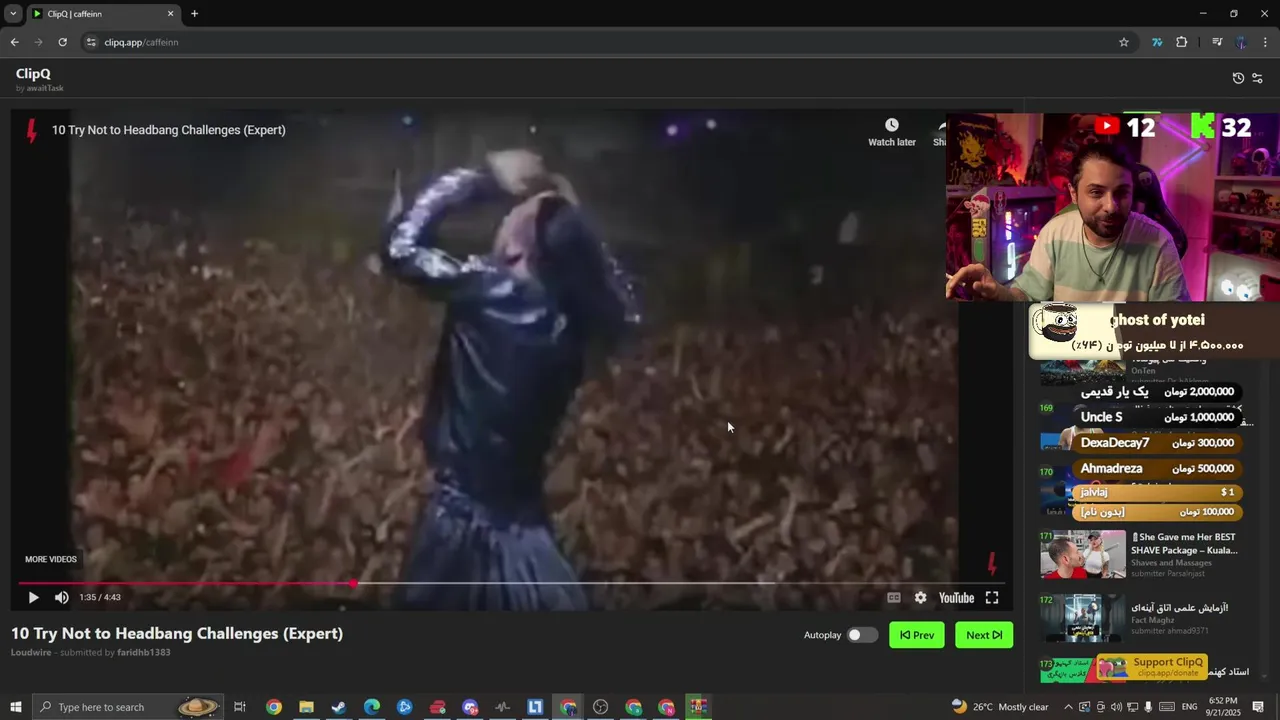Show hidden system tray icons

pyautogui.click(x=1068, y=707)
